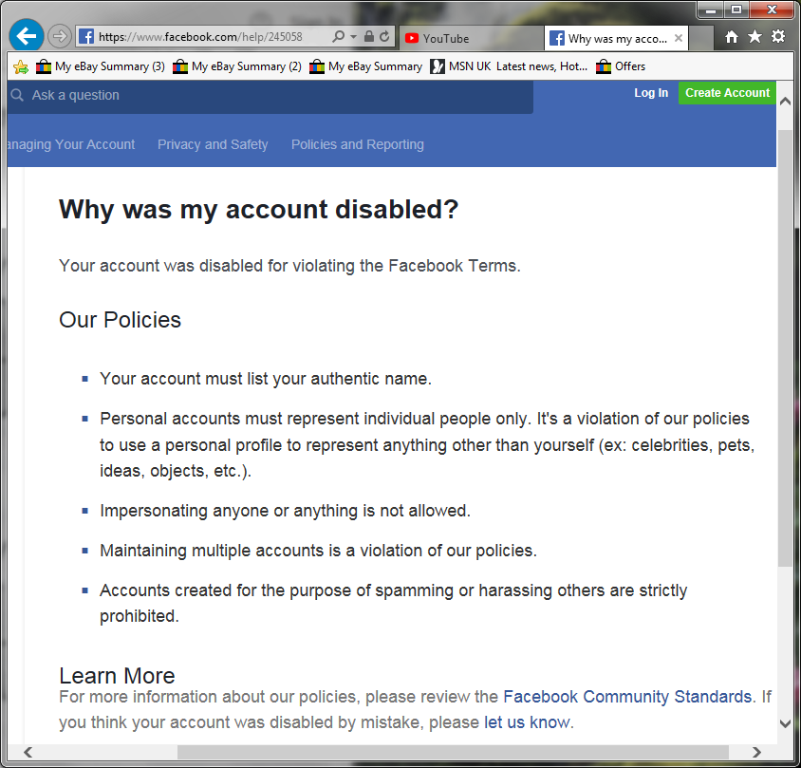Click the refresh icon in address bar

pyautogui.click(x=385, y=37)
